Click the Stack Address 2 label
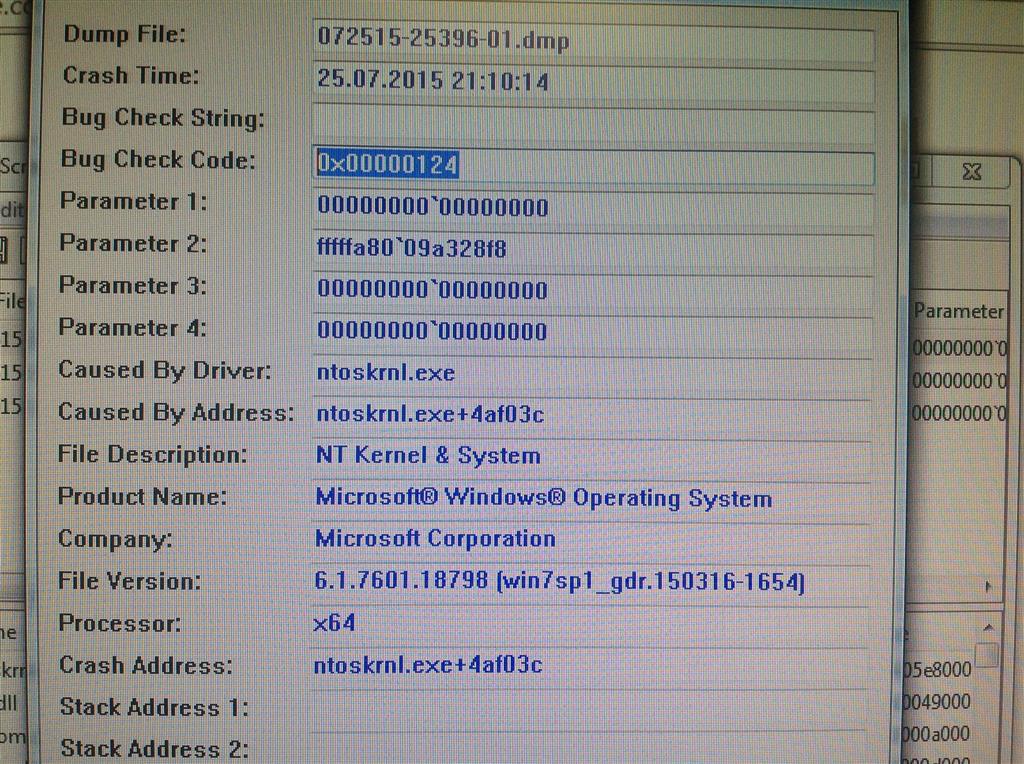This screenshot has width=1024, height=764. pos(155,748)
